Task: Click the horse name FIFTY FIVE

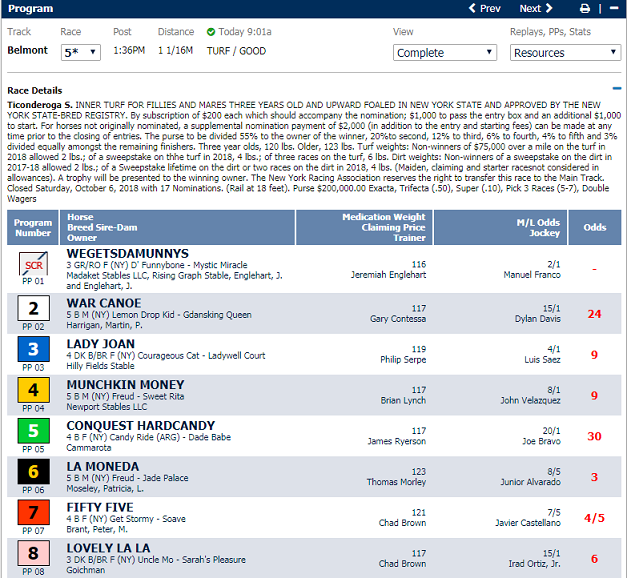Action: tap(100, 508)
